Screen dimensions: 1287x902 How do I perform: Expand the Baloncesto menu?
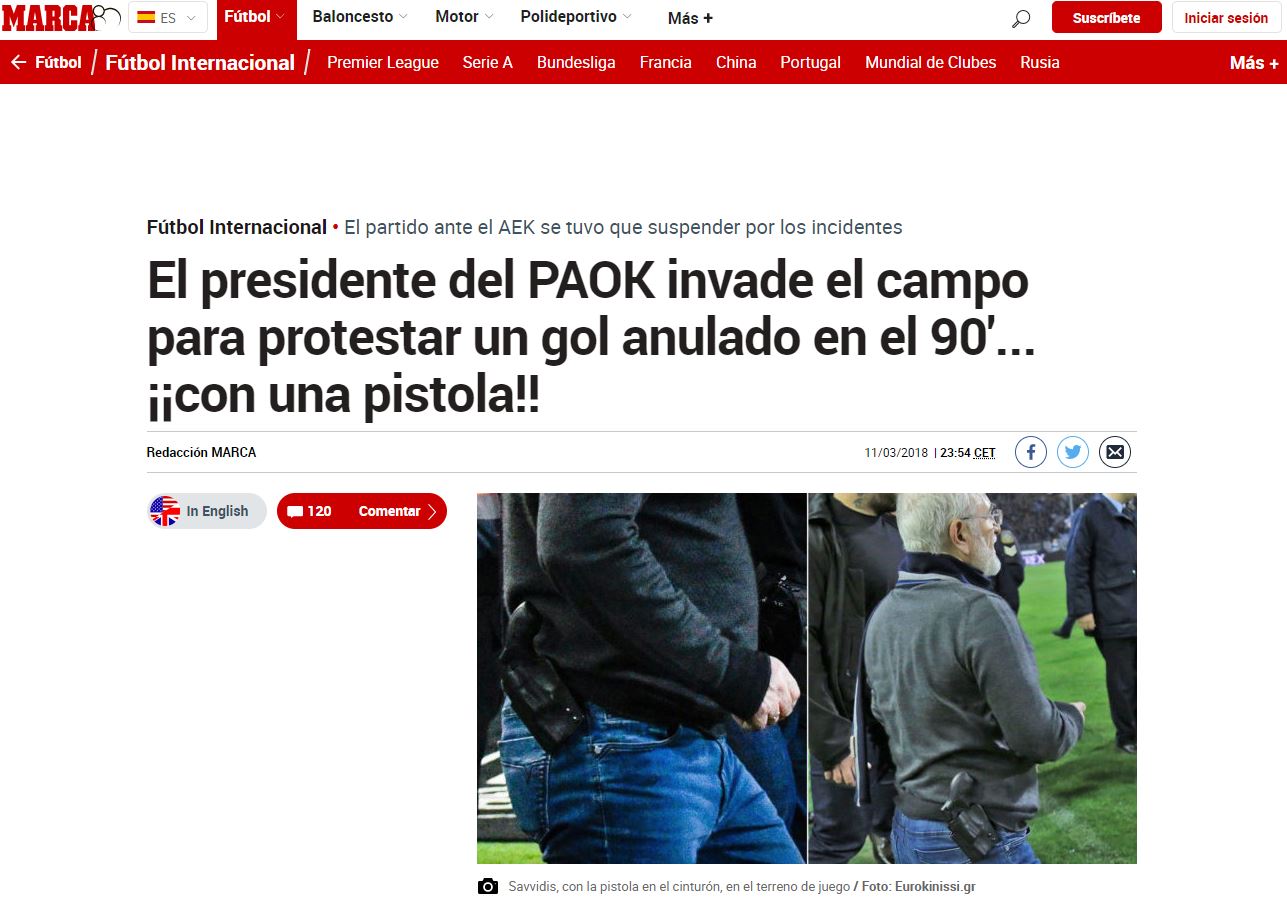360,17
